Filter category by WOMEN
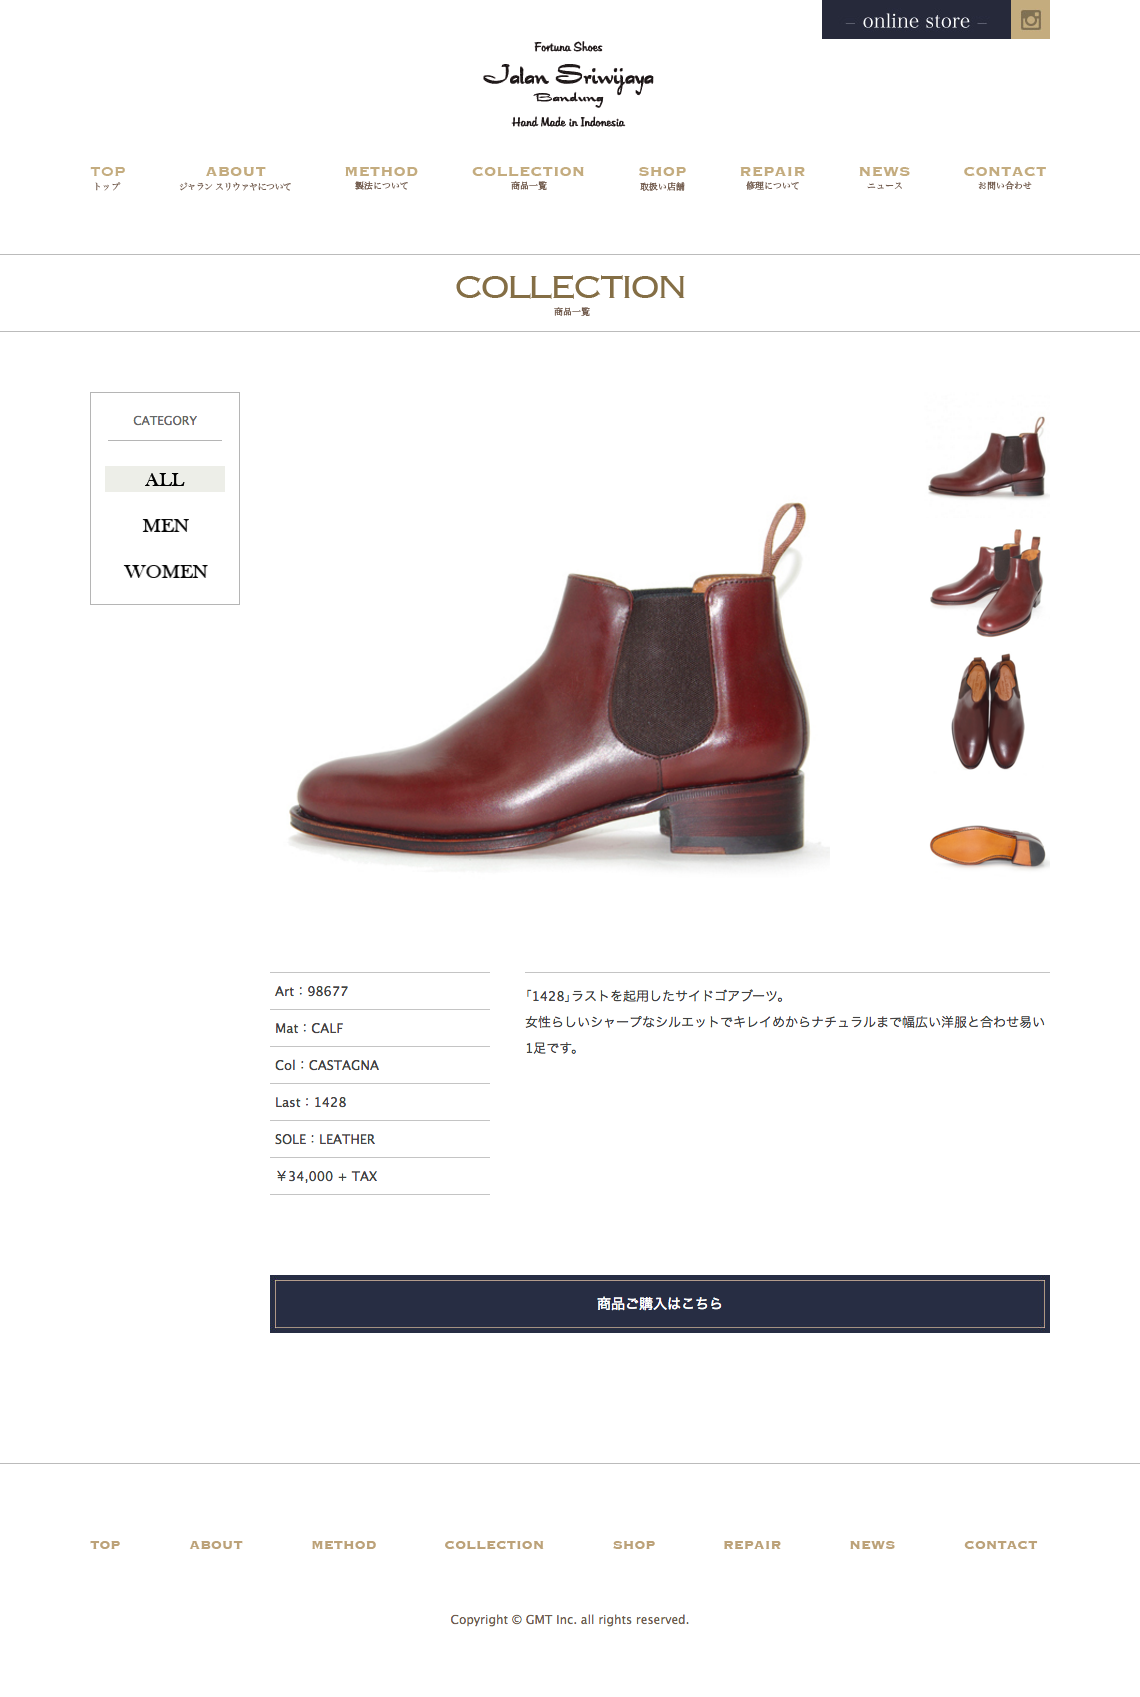1140x1697 pixels. (x=165, y=571)
